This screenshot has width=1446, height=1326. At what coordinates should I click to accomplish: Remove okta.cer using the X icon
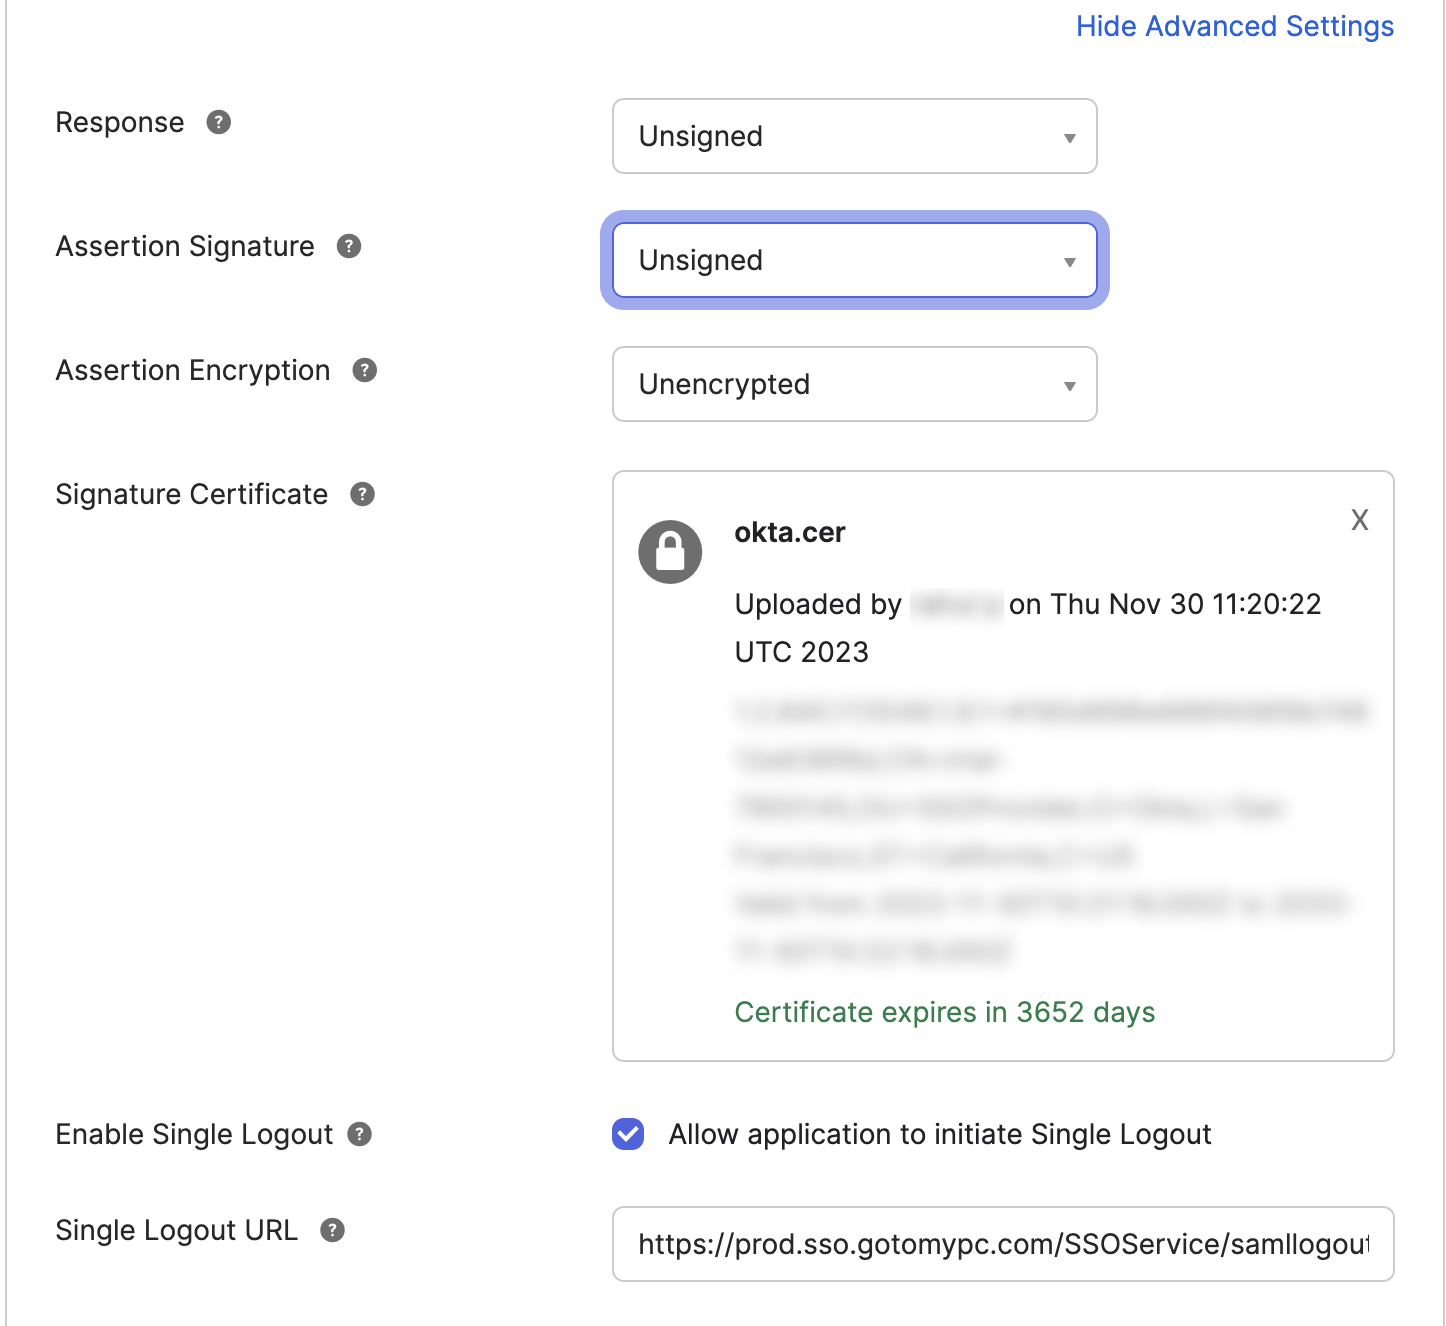click(x=1359, y=519)
